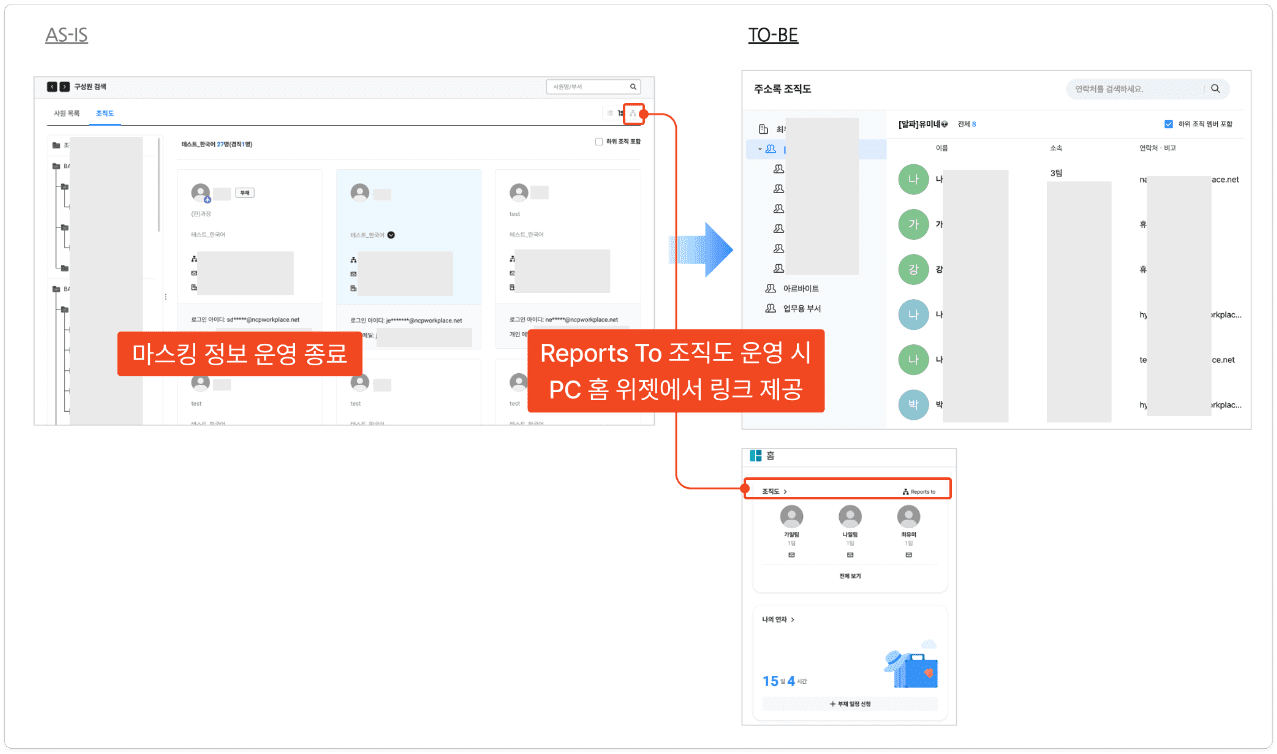The height and width of the screenshot is (754, 1277).
Task: Click the Reports To view icon highlighted in red
Action: coord(633,113)
